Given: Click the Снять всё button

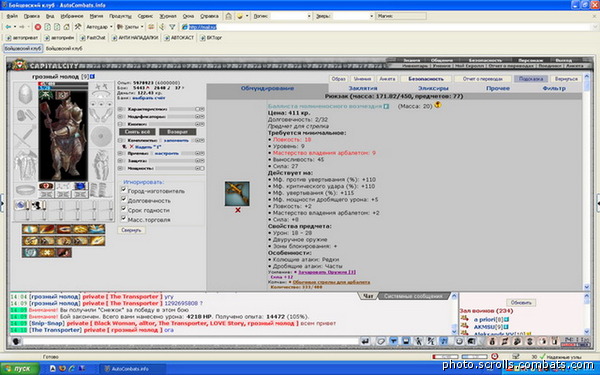Looking at the screenshot, I should 137,132.
